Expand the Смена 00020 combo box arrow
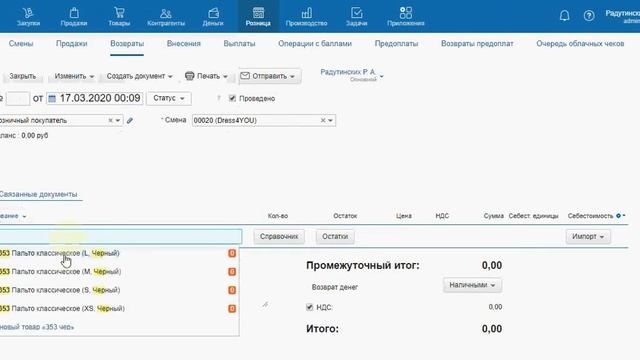This screenshot has width=640, height=360. click(x=330, y=120)
